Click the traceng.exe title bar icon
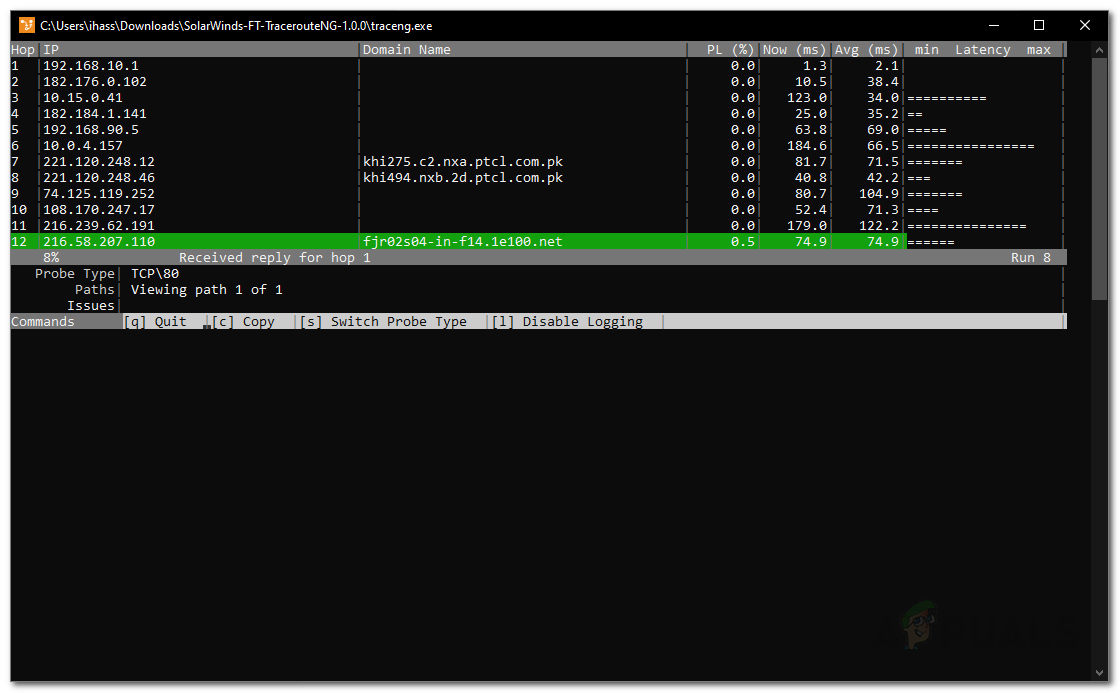 (x=26, y=26)
